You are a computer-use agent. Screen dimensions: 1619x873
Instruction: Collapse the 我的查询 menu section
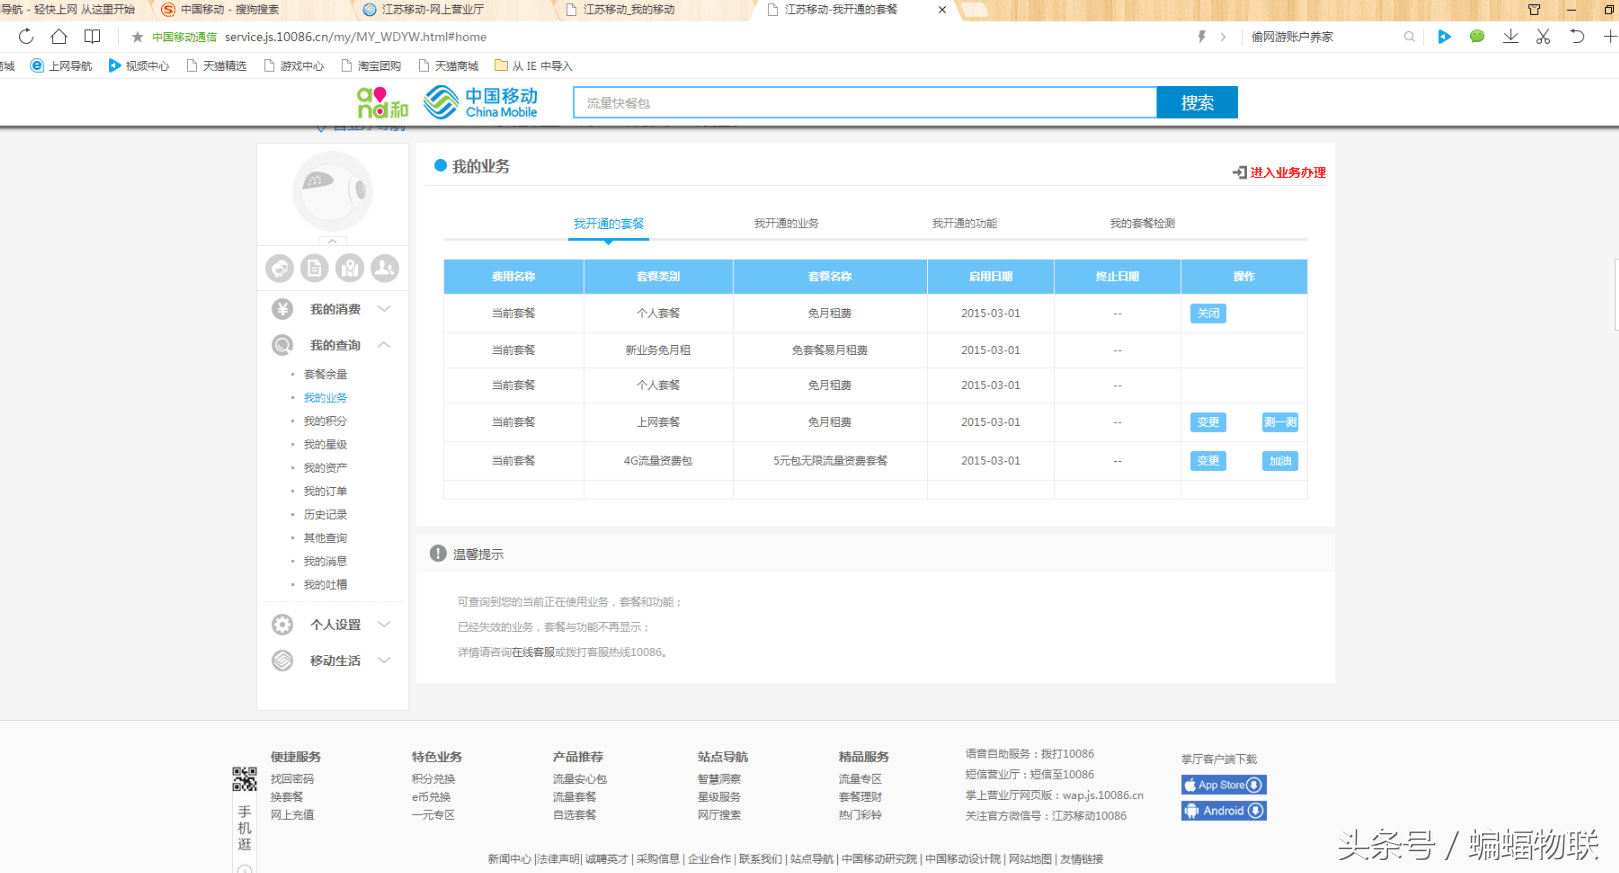[384, 345]
